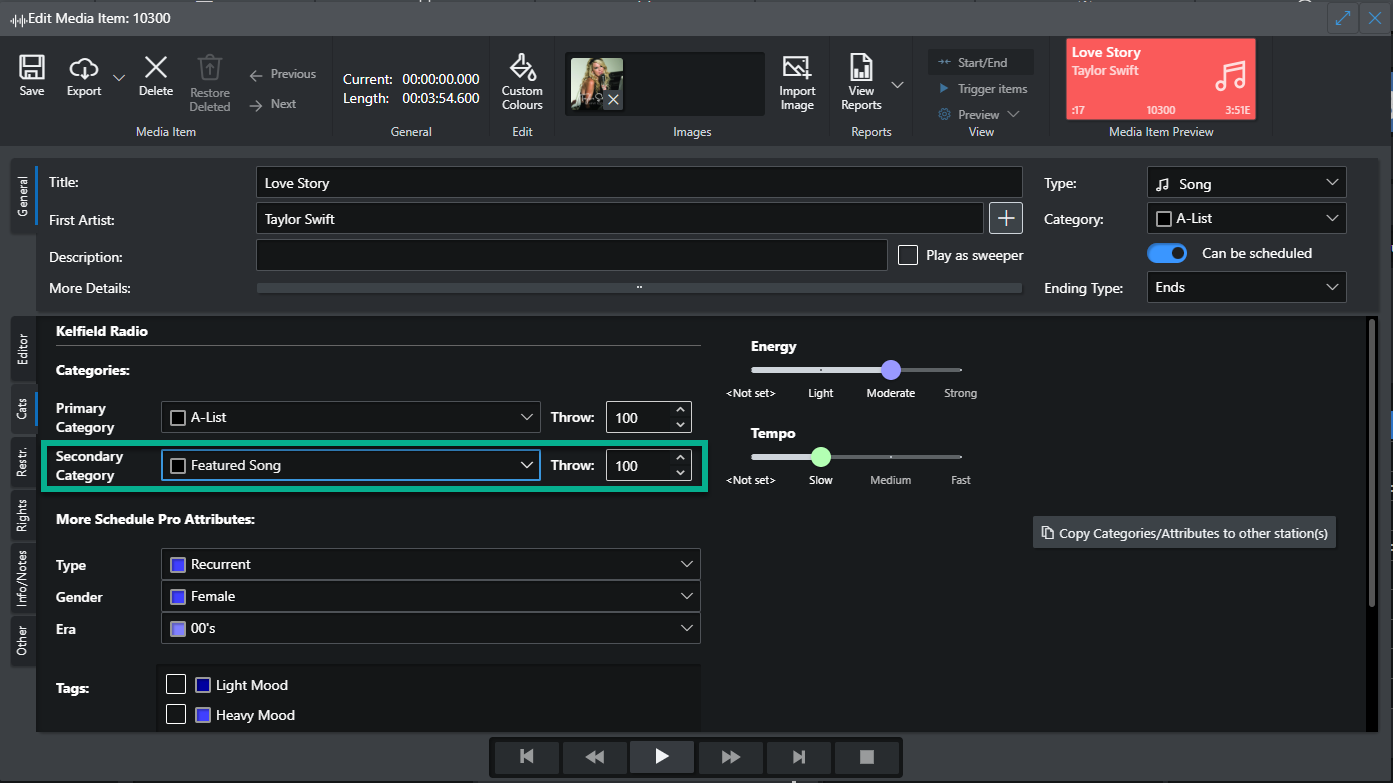Viewport: 1393px width, 783px height.
Task: Toggle the Can be scheduled switch
Action: [x=1167, y=253]
